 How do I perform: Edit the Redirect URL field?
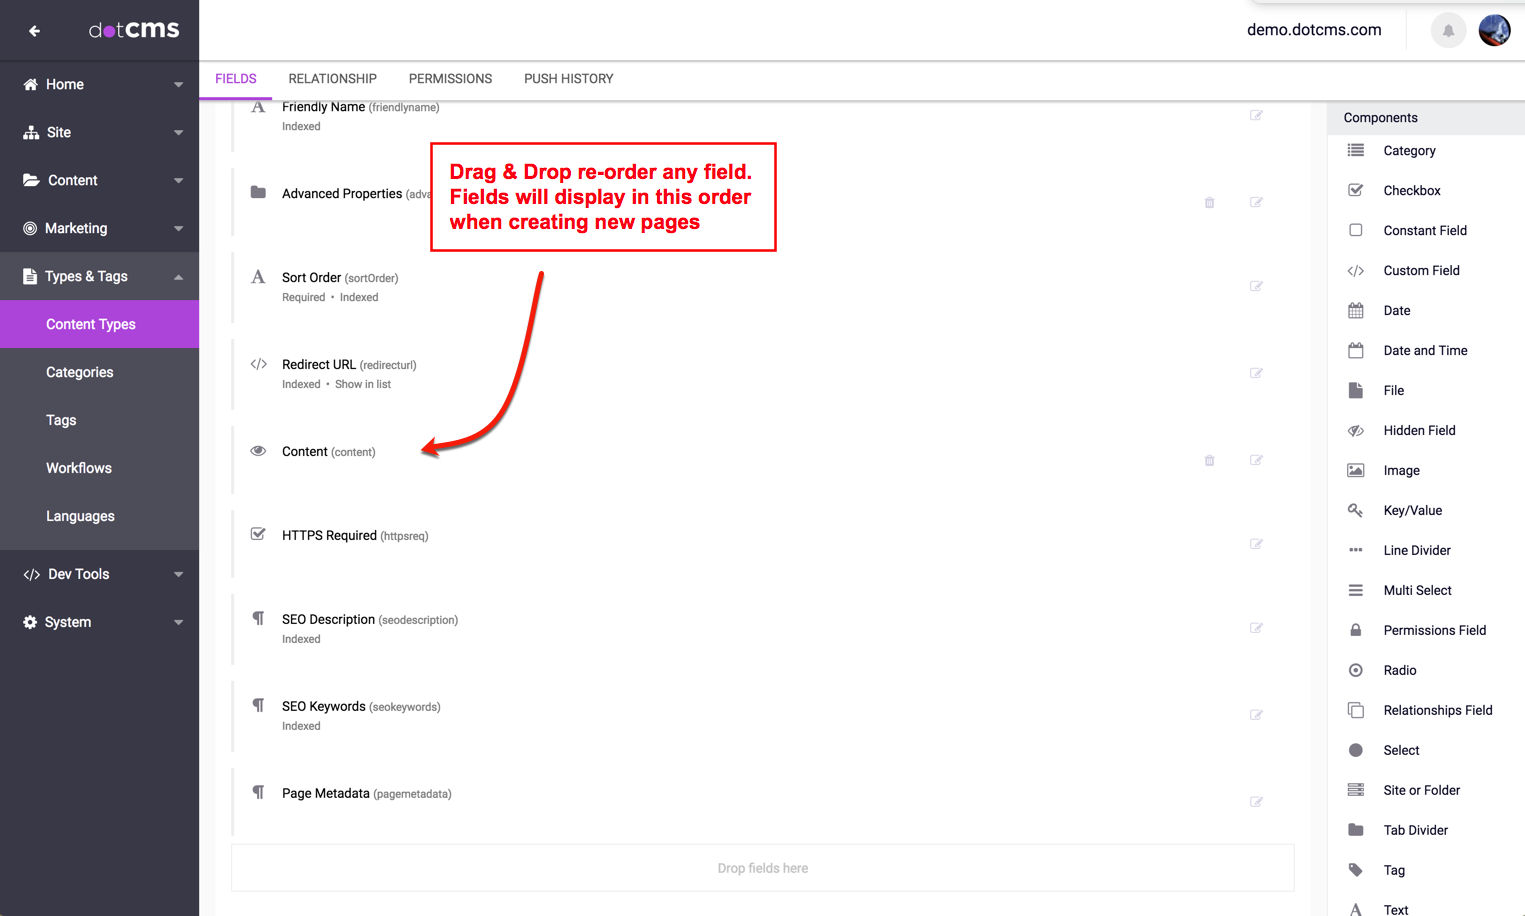tap(1256, 374)
